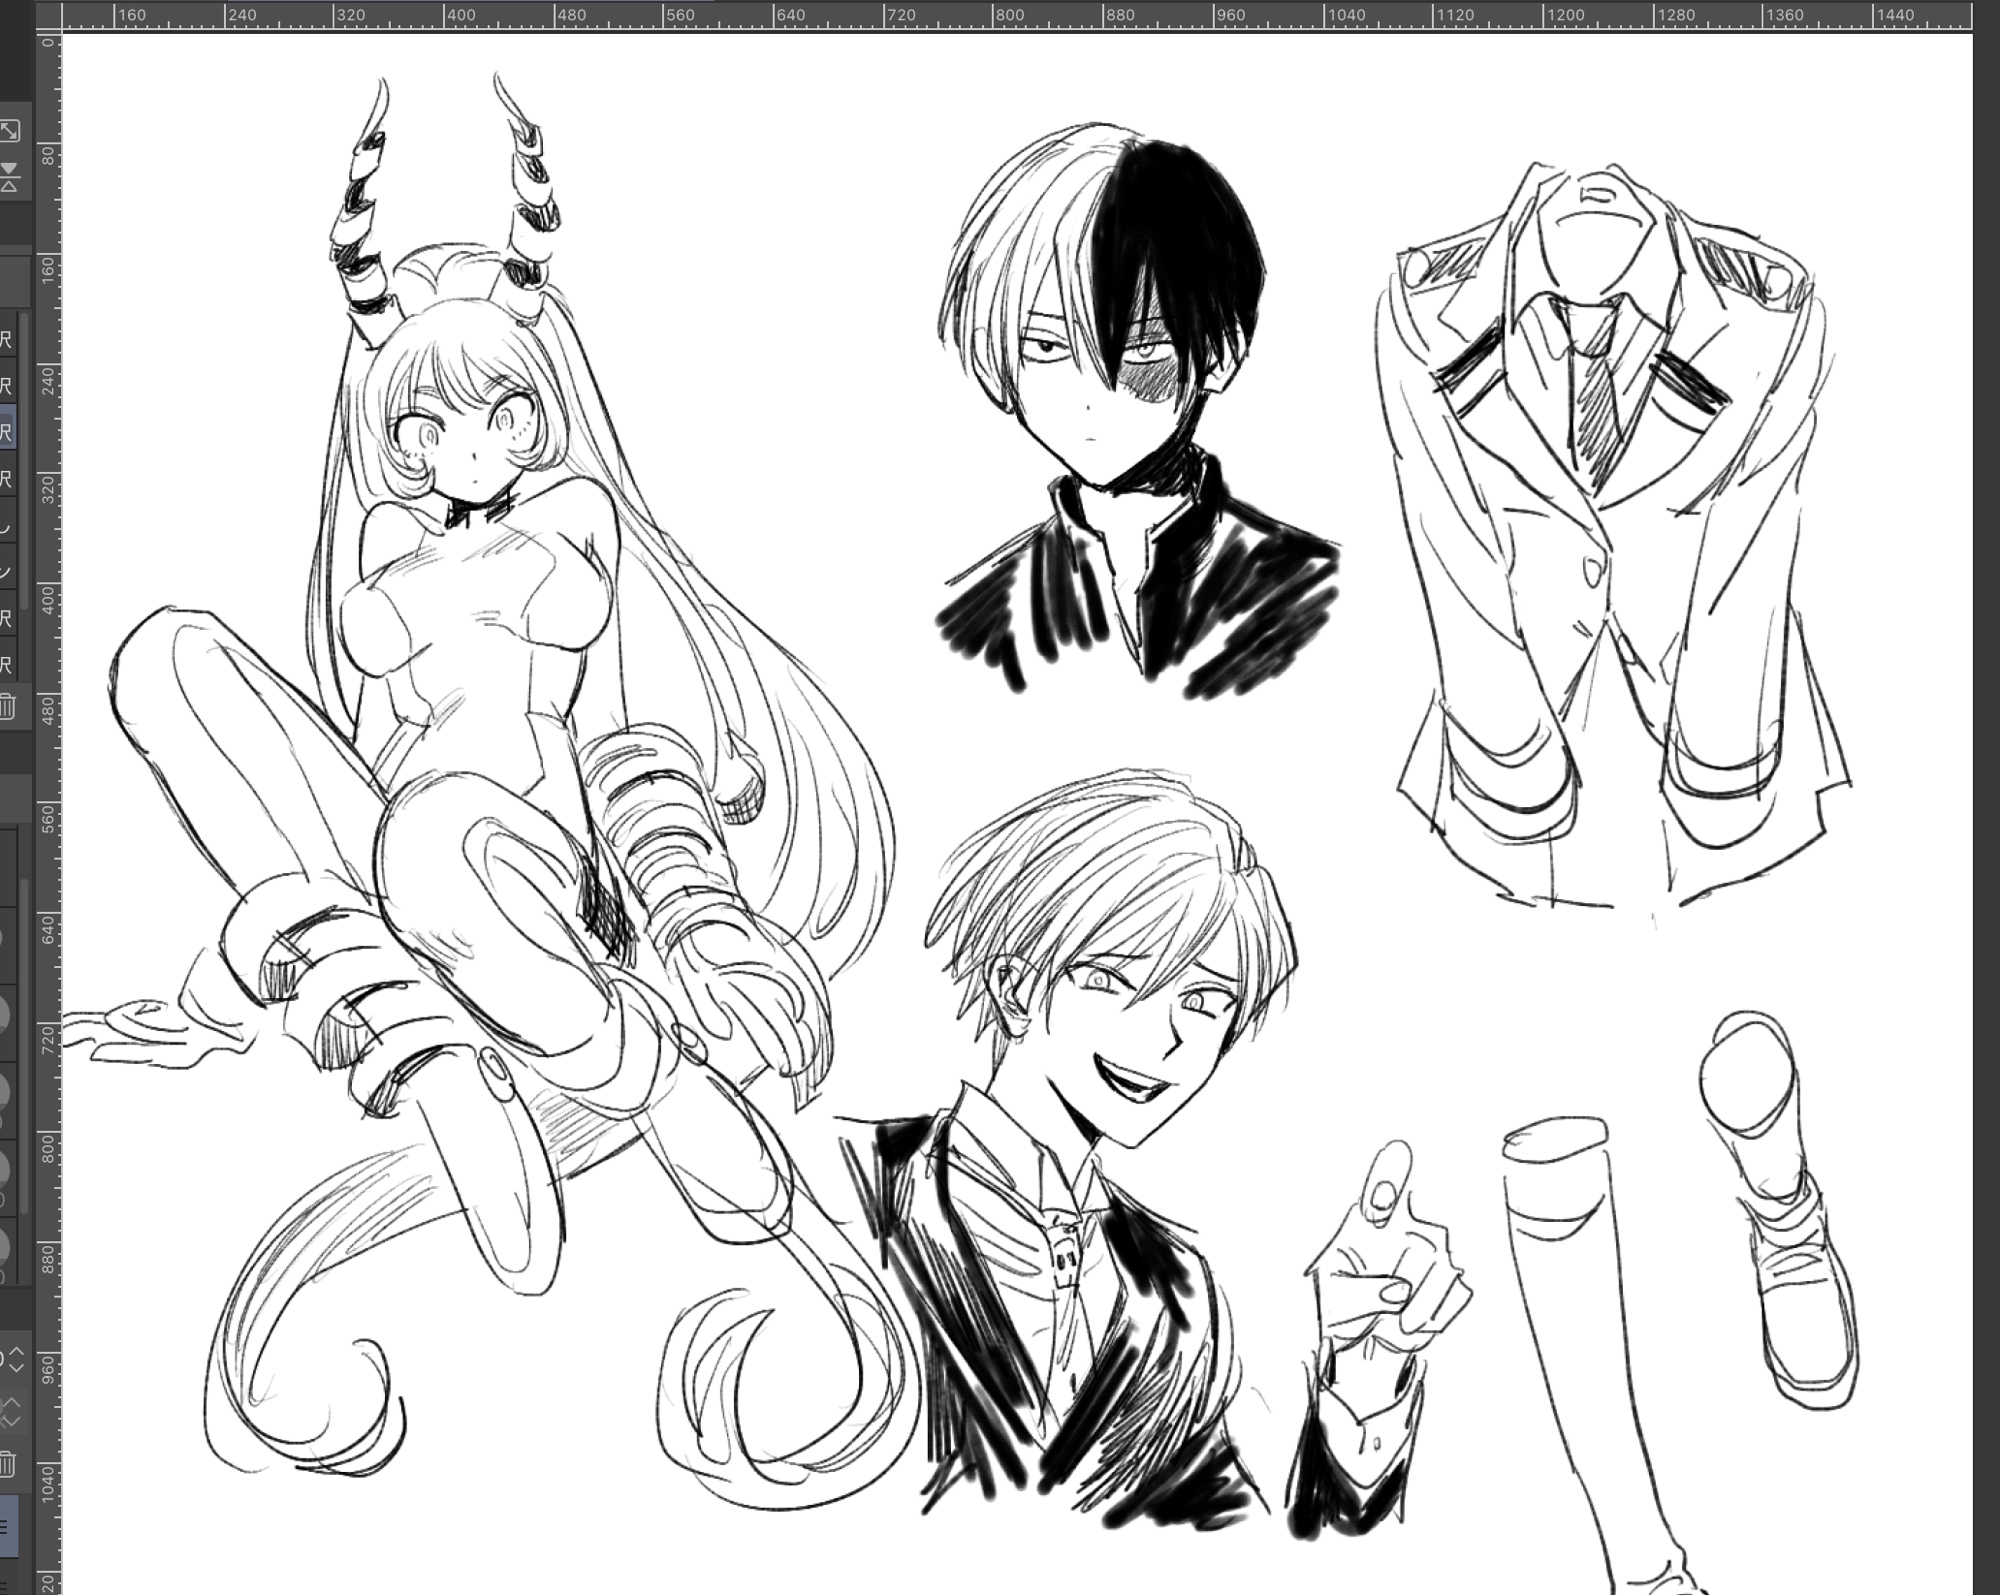Click the trash icon below the brush size presets
Screen dimensions: 2000x1595
pyautogui.click(x=7, y=1465)
